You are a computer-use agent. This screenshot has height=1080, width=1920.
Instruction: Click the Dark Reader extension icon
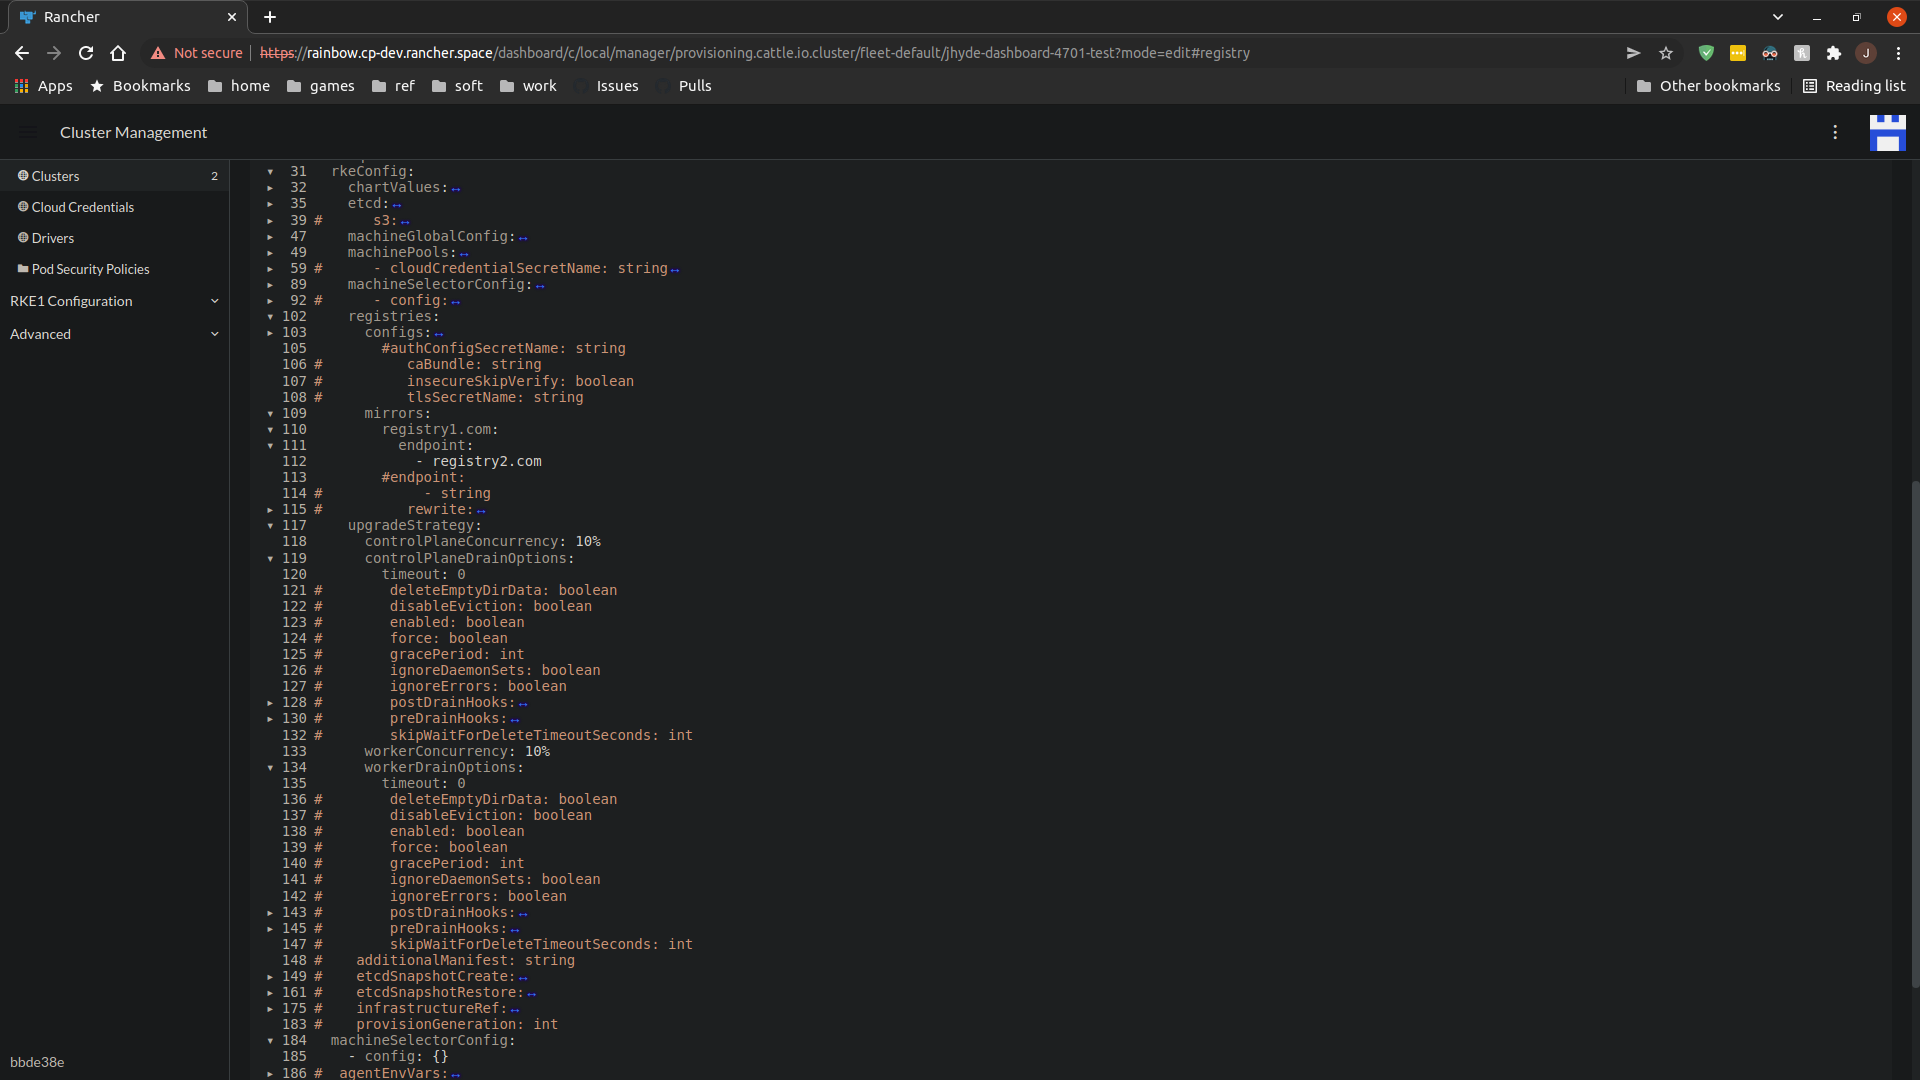click(1770, 53)
